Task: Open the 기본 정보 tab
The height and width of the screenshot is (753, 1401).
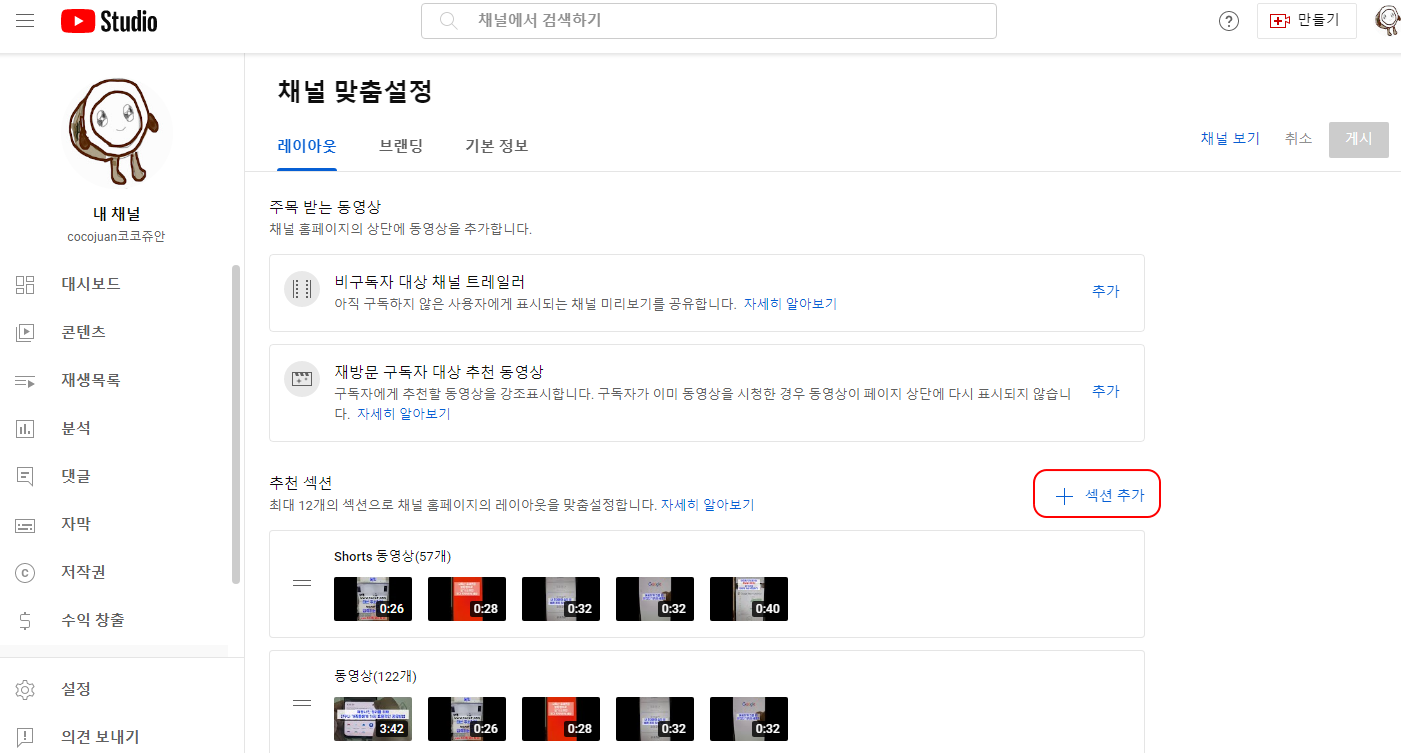Action: pos(497,146)
